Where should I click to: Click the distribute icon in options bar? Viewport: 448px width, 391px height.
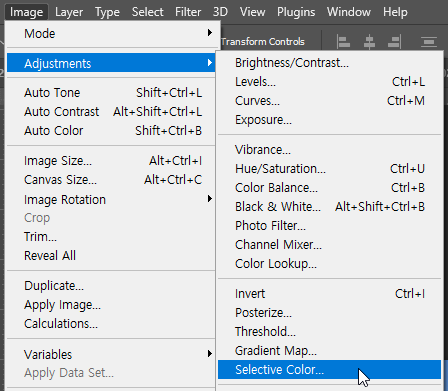tap(429, 42)
